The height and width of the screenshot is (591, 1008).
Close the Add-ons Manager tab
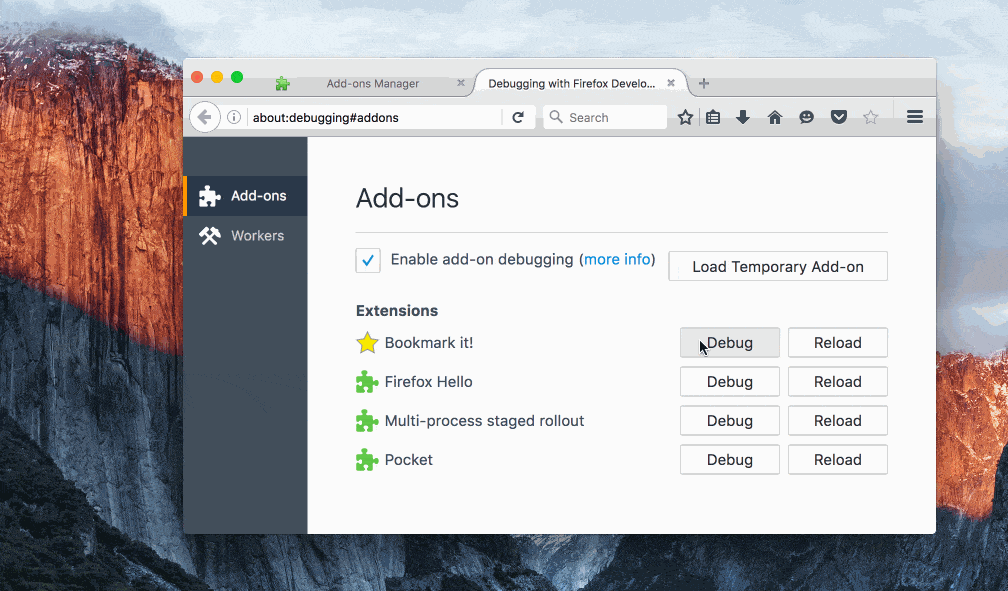coord(461,83)
